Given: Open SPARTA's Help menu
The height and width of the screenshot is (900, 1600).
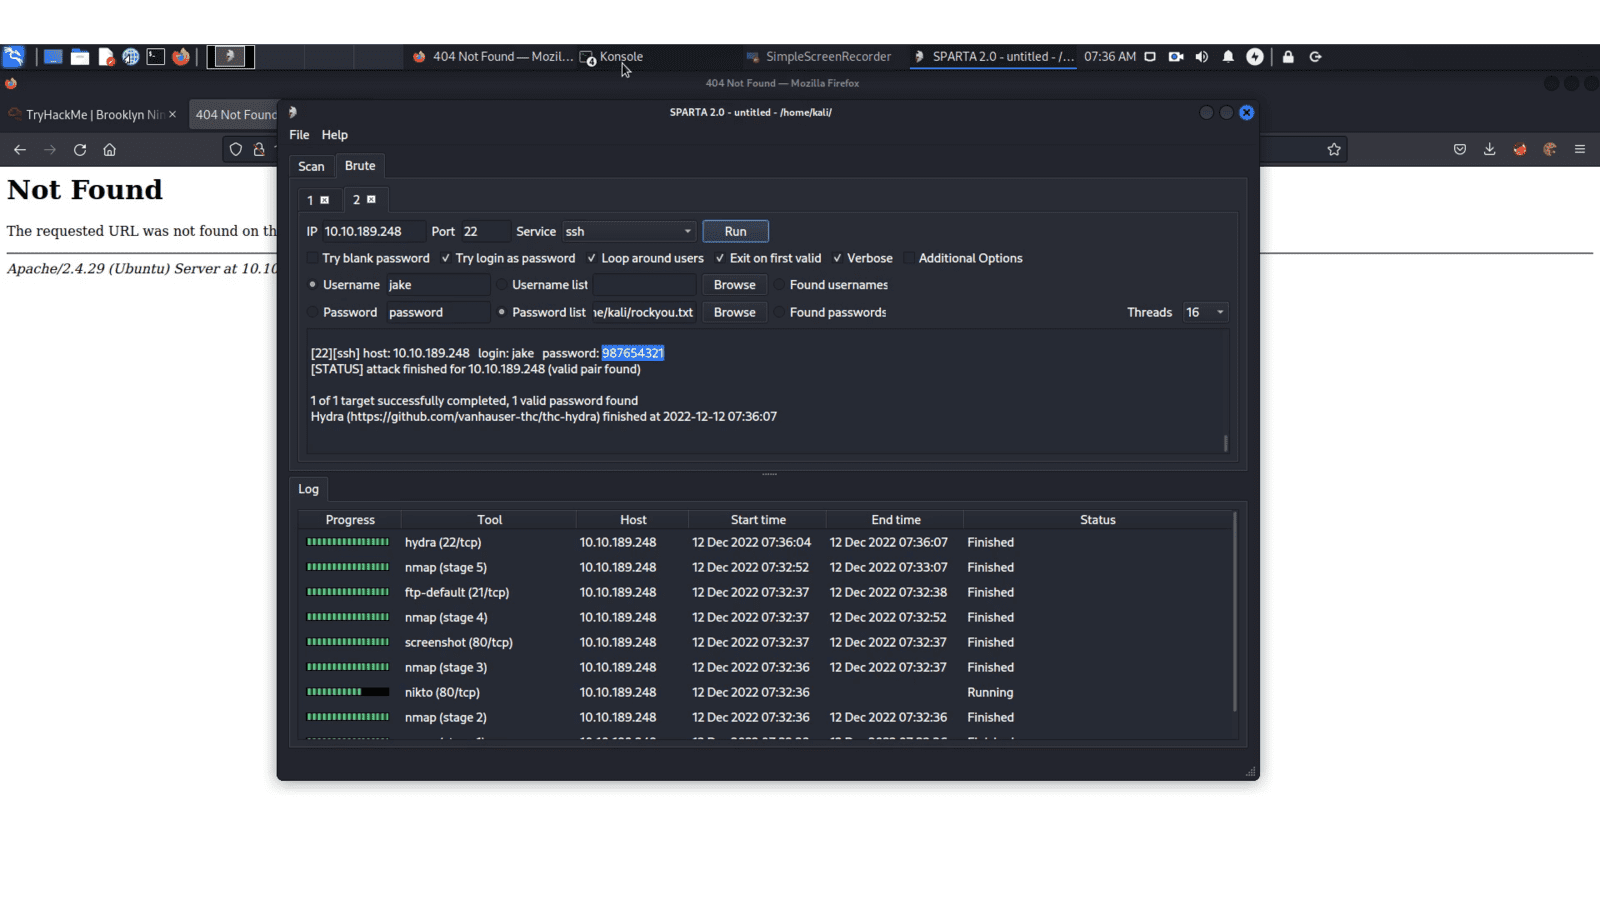Looking at the screenshot, I should [x=335, y=135].
